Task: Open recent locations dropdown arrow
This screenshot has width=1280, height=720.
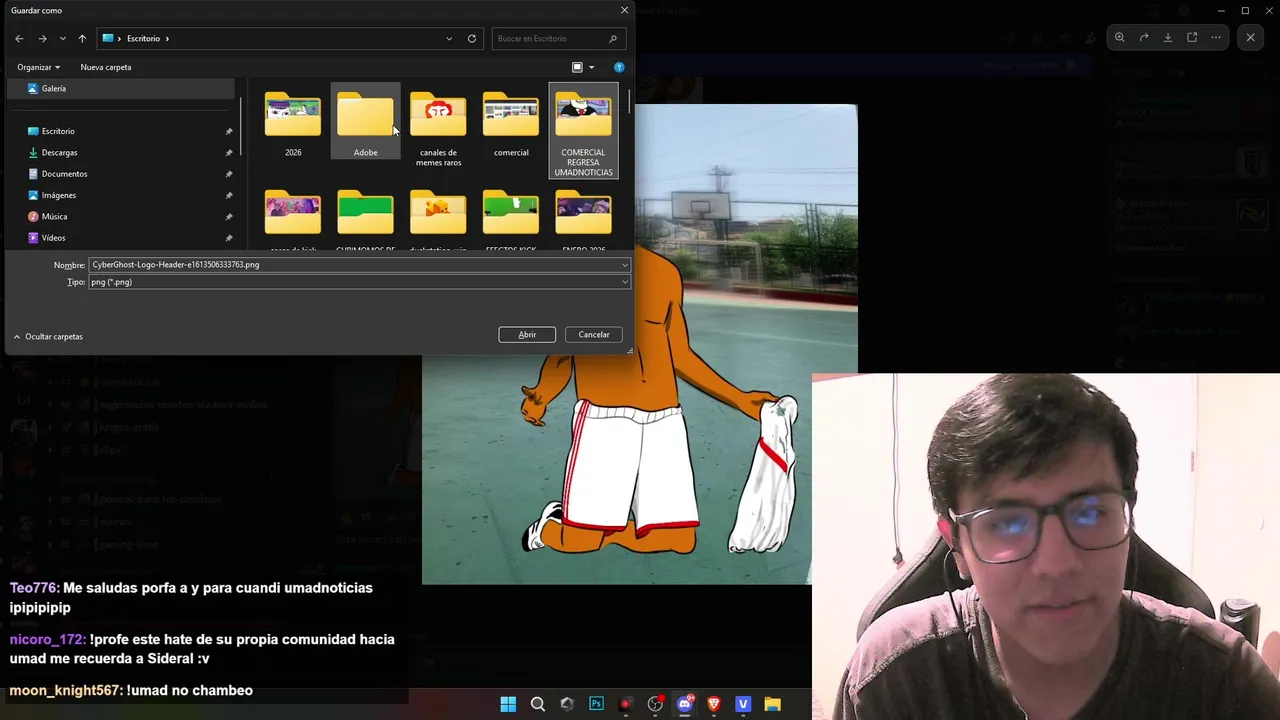Action: coord(62,39)
